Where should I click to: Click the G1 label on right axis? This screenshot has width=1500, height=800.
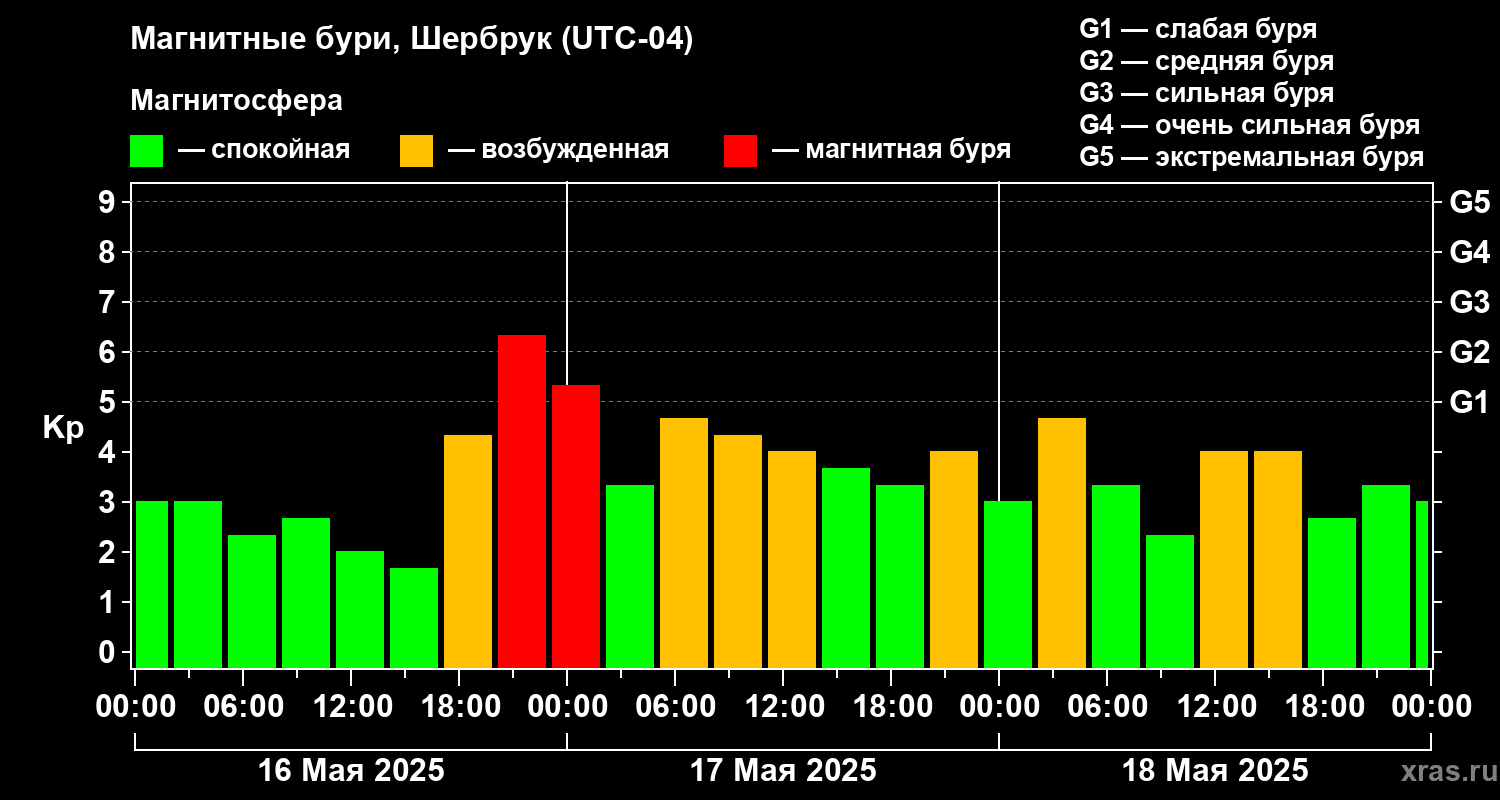(1469, 402)
